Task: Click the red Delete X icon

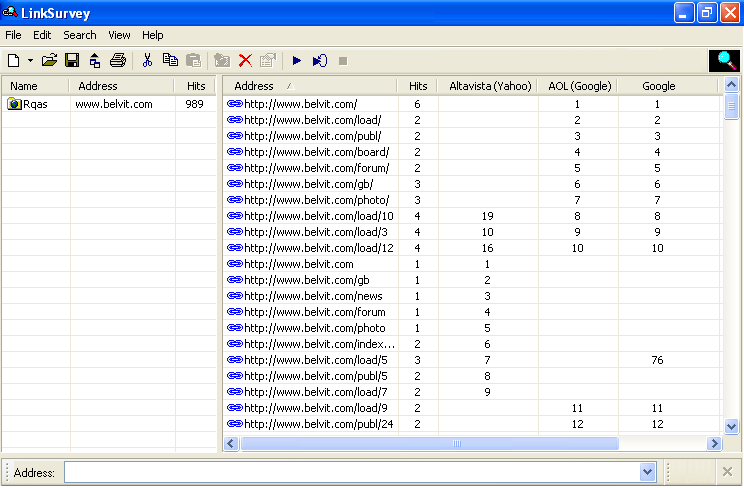Action: (x=245, y=60)
